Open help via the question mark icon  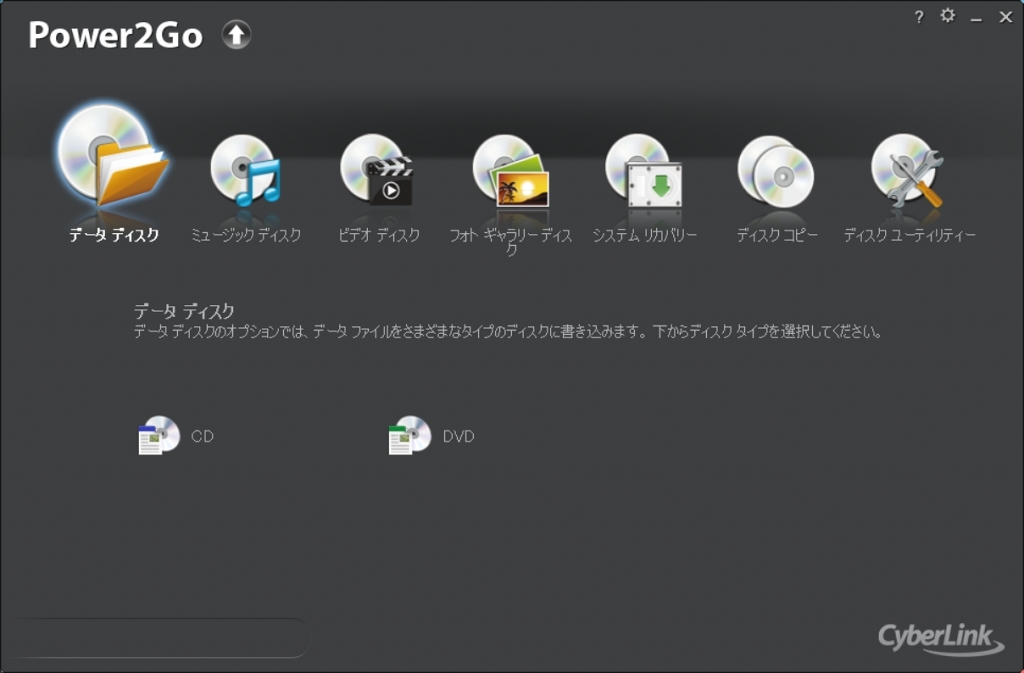pyautogui.click(x=919, y=17)
